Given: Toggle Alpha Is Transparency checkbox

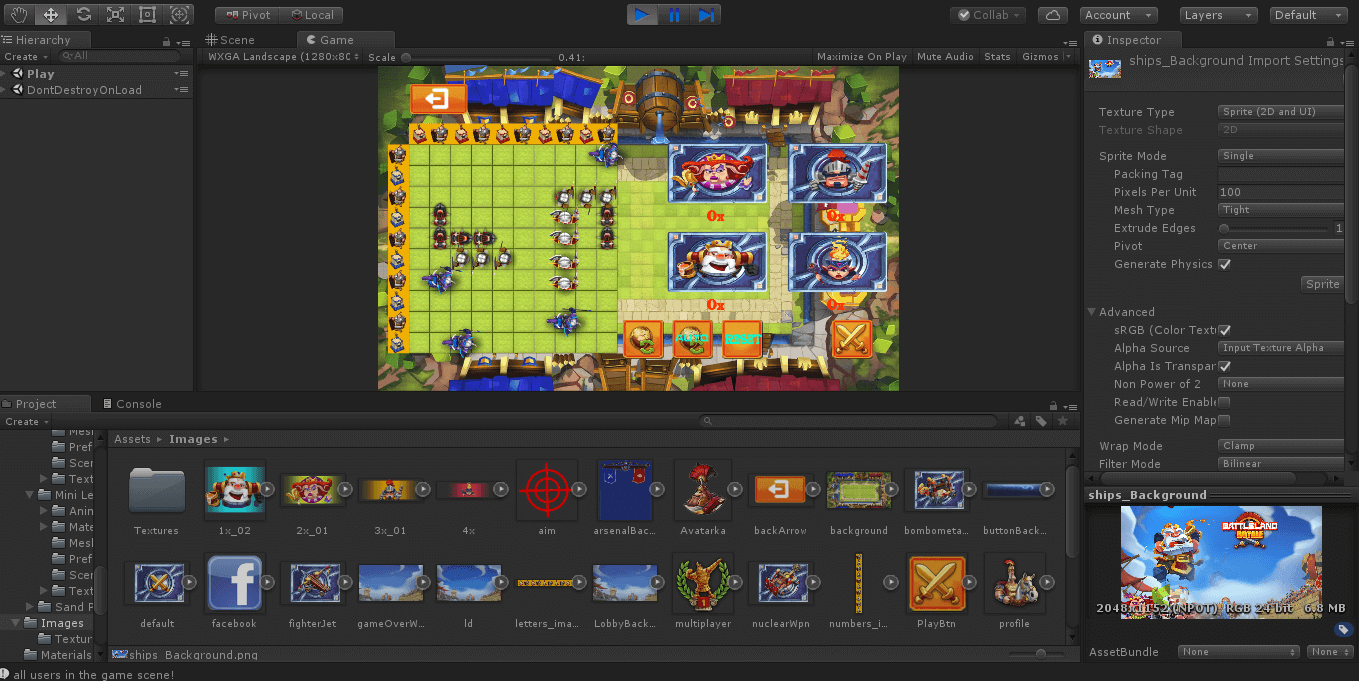Looking at the screenshot, I should click(1224, 367).
